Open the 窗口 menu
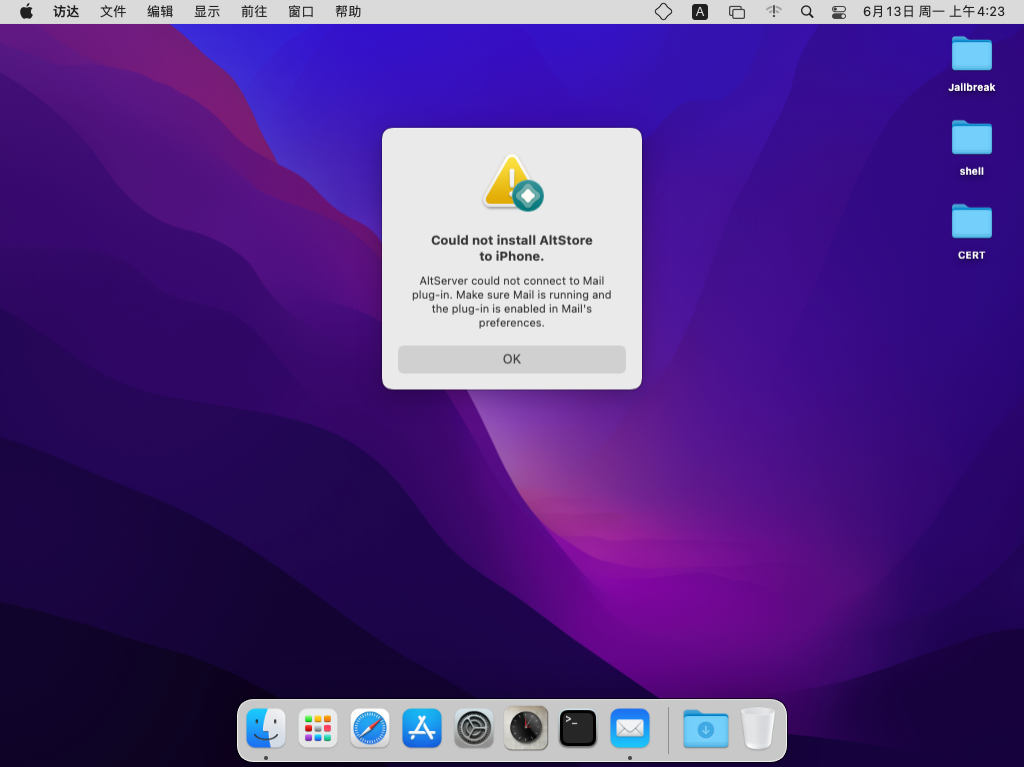The width and height of the screenshot is (1024, 767). coord(301,12)
